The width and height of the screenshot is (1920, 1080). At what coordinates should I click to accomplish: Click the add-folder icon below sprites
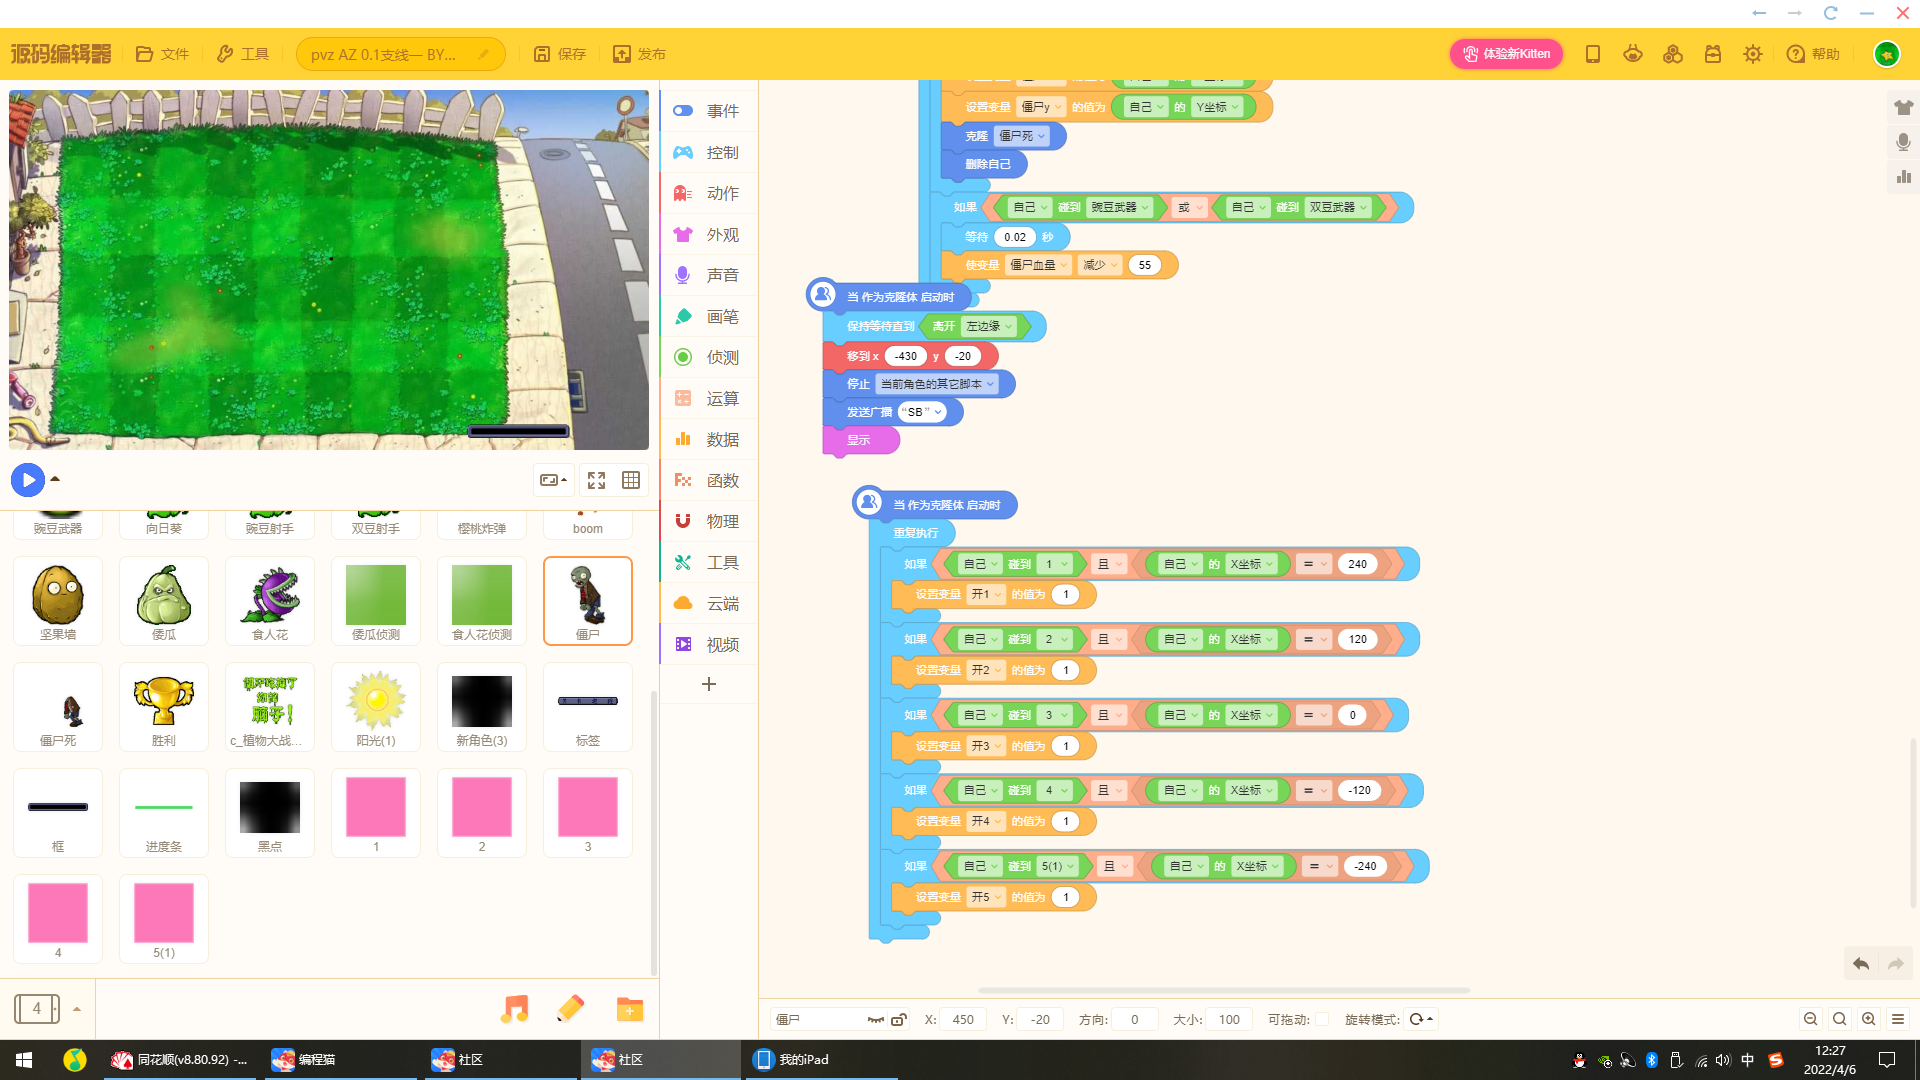coord(630,1009)
